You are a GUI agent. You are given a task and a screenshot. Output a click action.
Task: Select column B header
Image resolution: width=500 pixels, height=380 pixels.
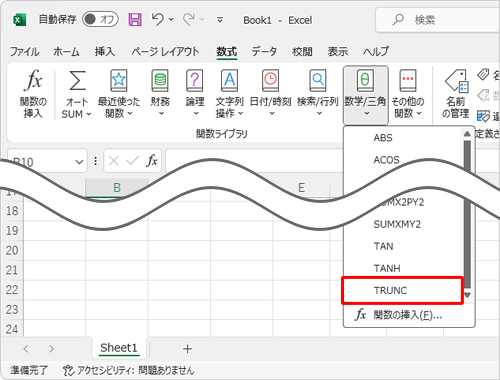(117, 188)
